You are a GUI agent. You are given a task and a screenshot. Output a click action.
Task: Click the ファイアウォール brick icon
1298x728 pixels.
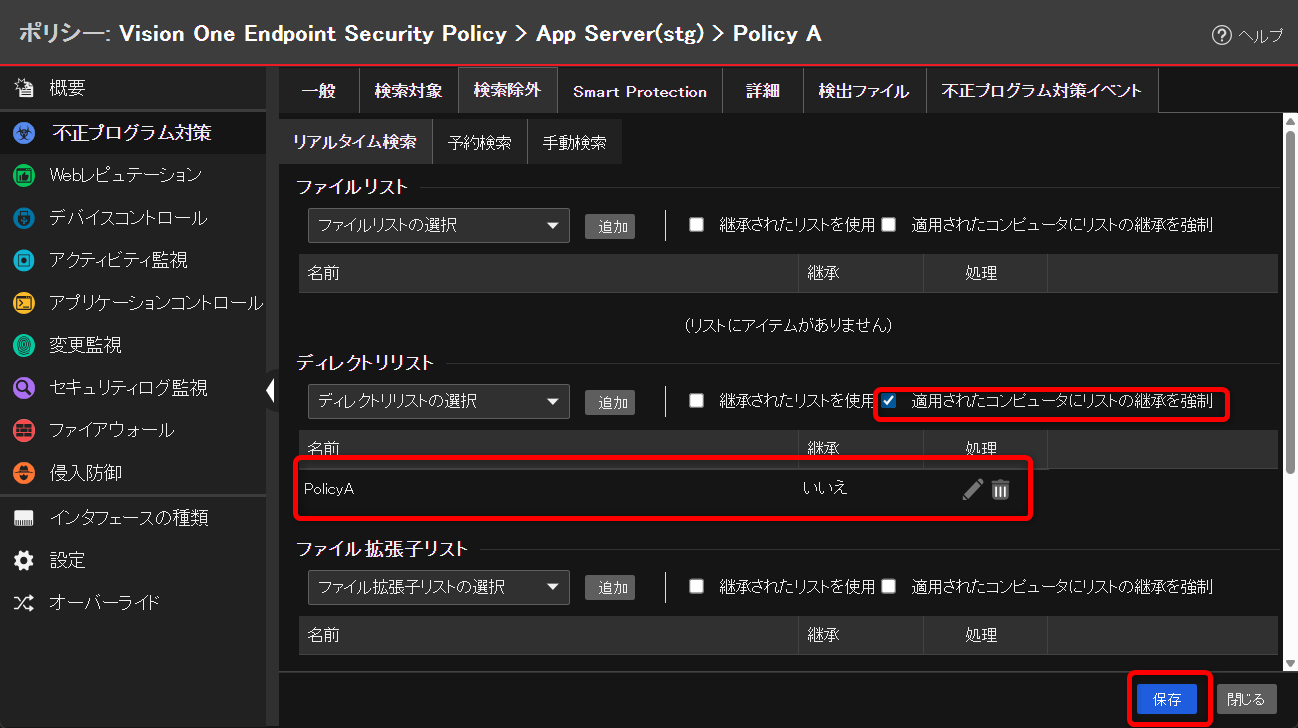coord(24,430)
